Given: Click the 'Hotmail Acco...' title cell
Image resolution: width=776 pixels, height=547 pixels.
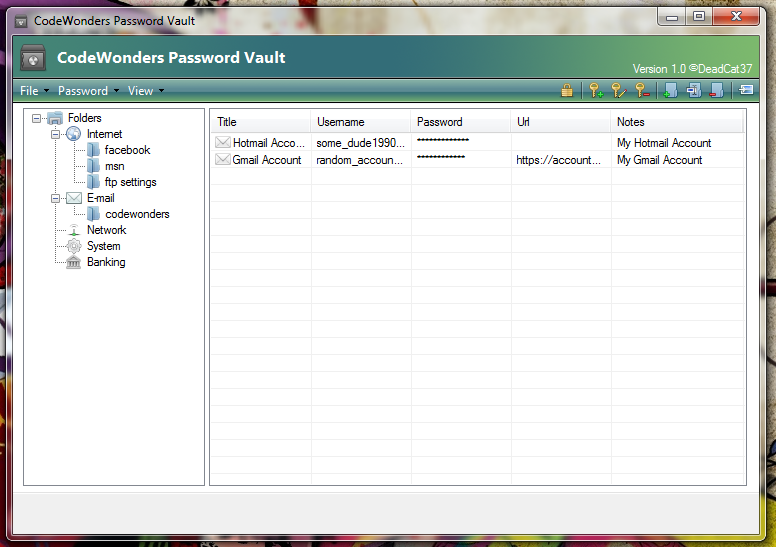Looking at the screenshot, I should click(269, 143).
